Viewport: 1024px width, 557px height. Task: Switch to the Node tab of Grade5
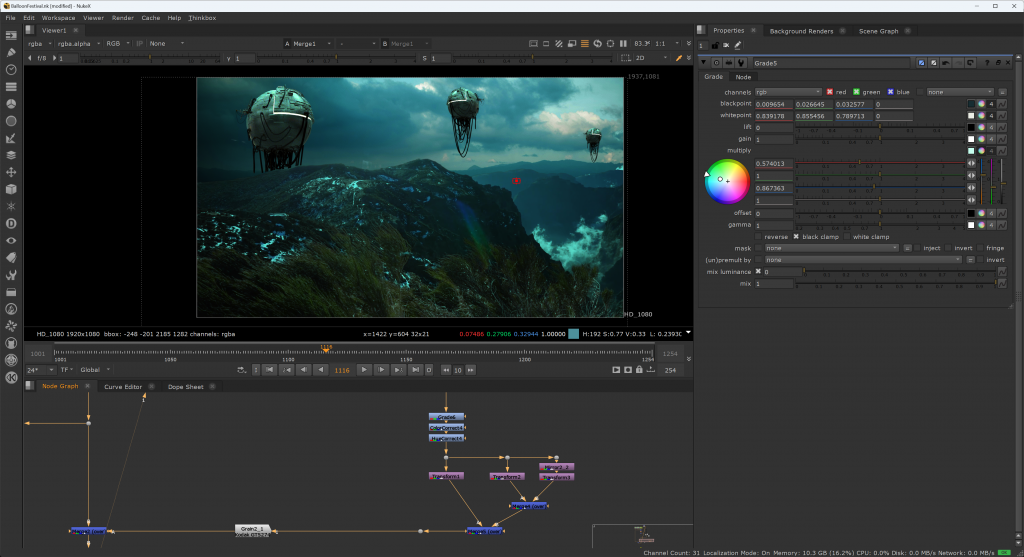tap(743, 77)
